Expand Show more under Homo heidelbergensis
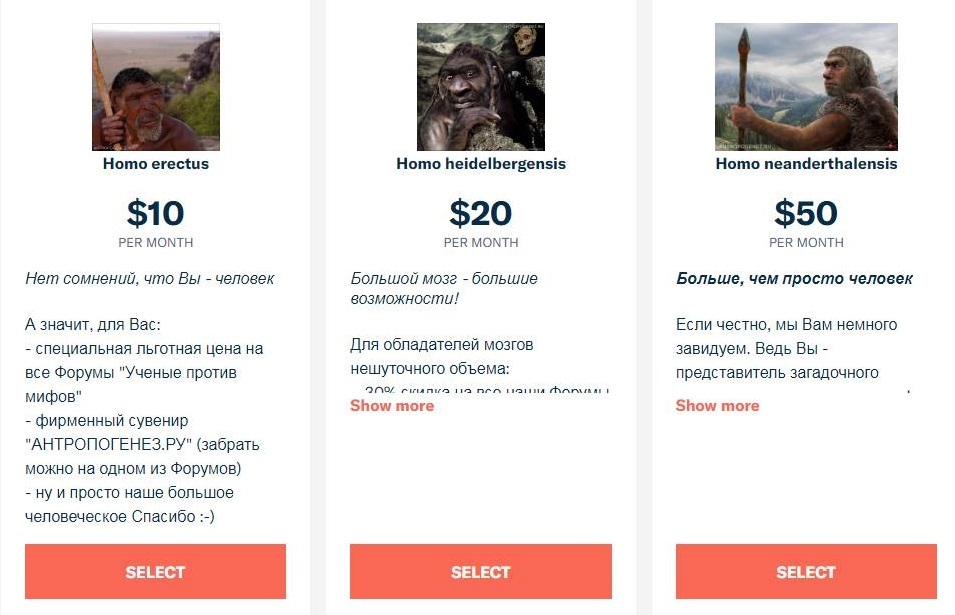 point(392,406)
